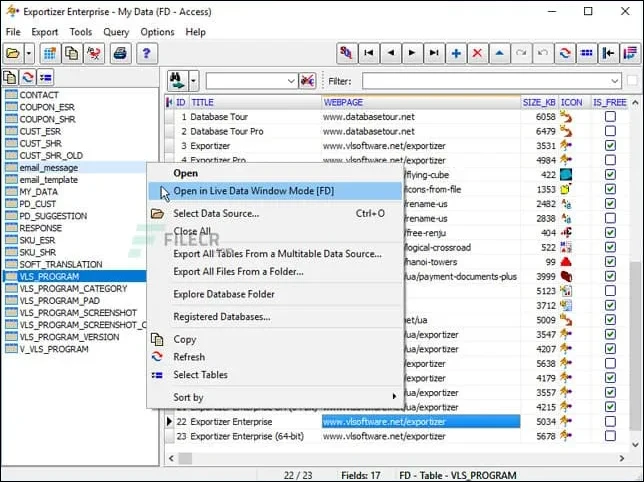Select the SOFT_TRANSLATION table
This screenshot has height=482, width=644.
61,264
